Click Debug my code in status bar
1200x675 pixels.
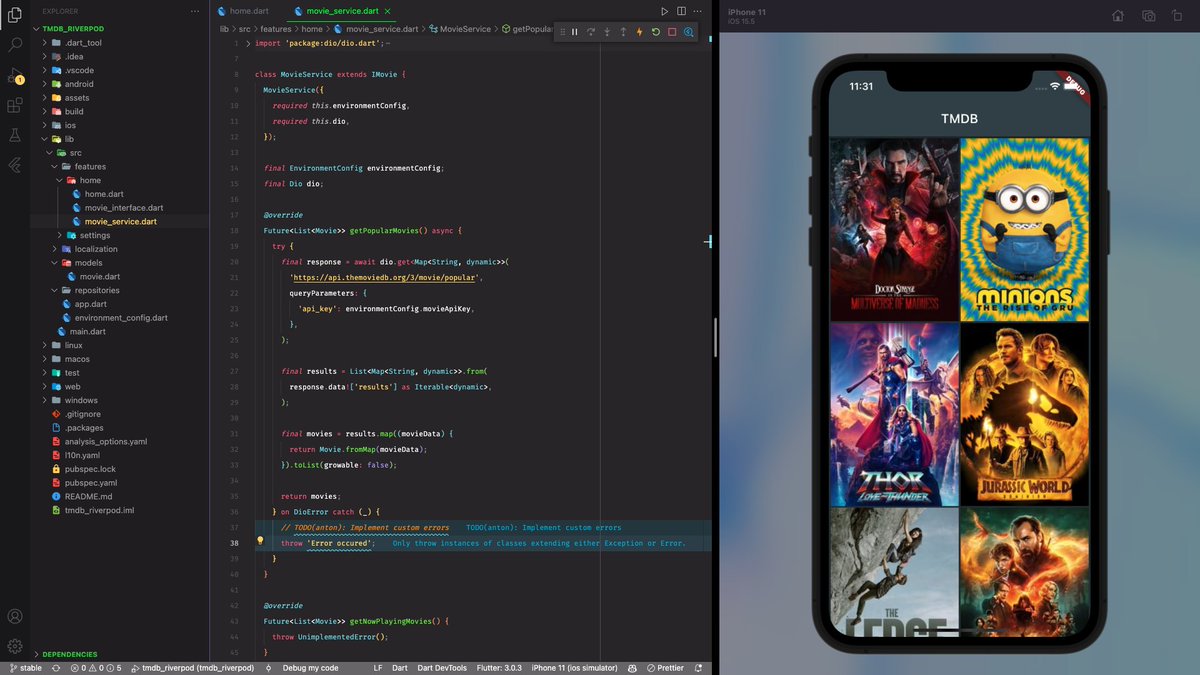coord(311,668)
